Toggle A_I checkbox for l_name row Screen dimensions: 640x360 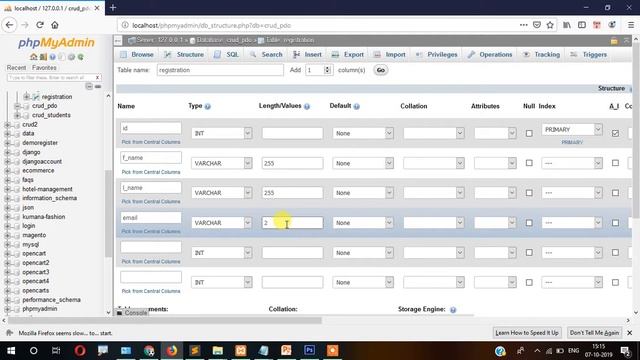pos(615,193)
